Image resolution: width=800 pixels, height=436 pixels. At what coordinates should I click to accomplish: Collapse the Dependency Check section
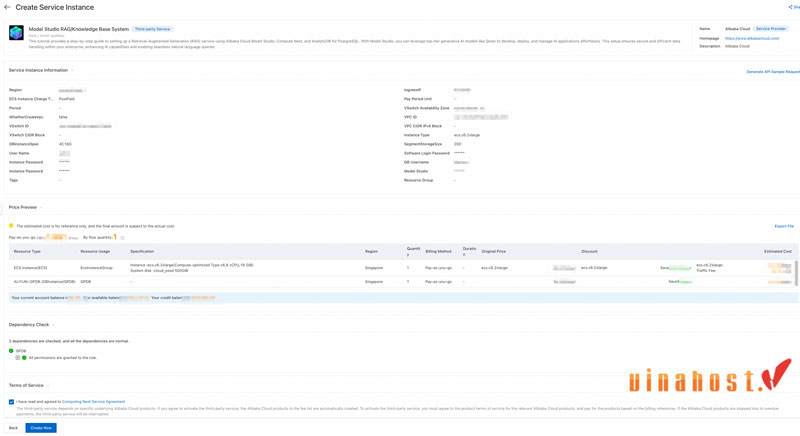click(53, 325)
